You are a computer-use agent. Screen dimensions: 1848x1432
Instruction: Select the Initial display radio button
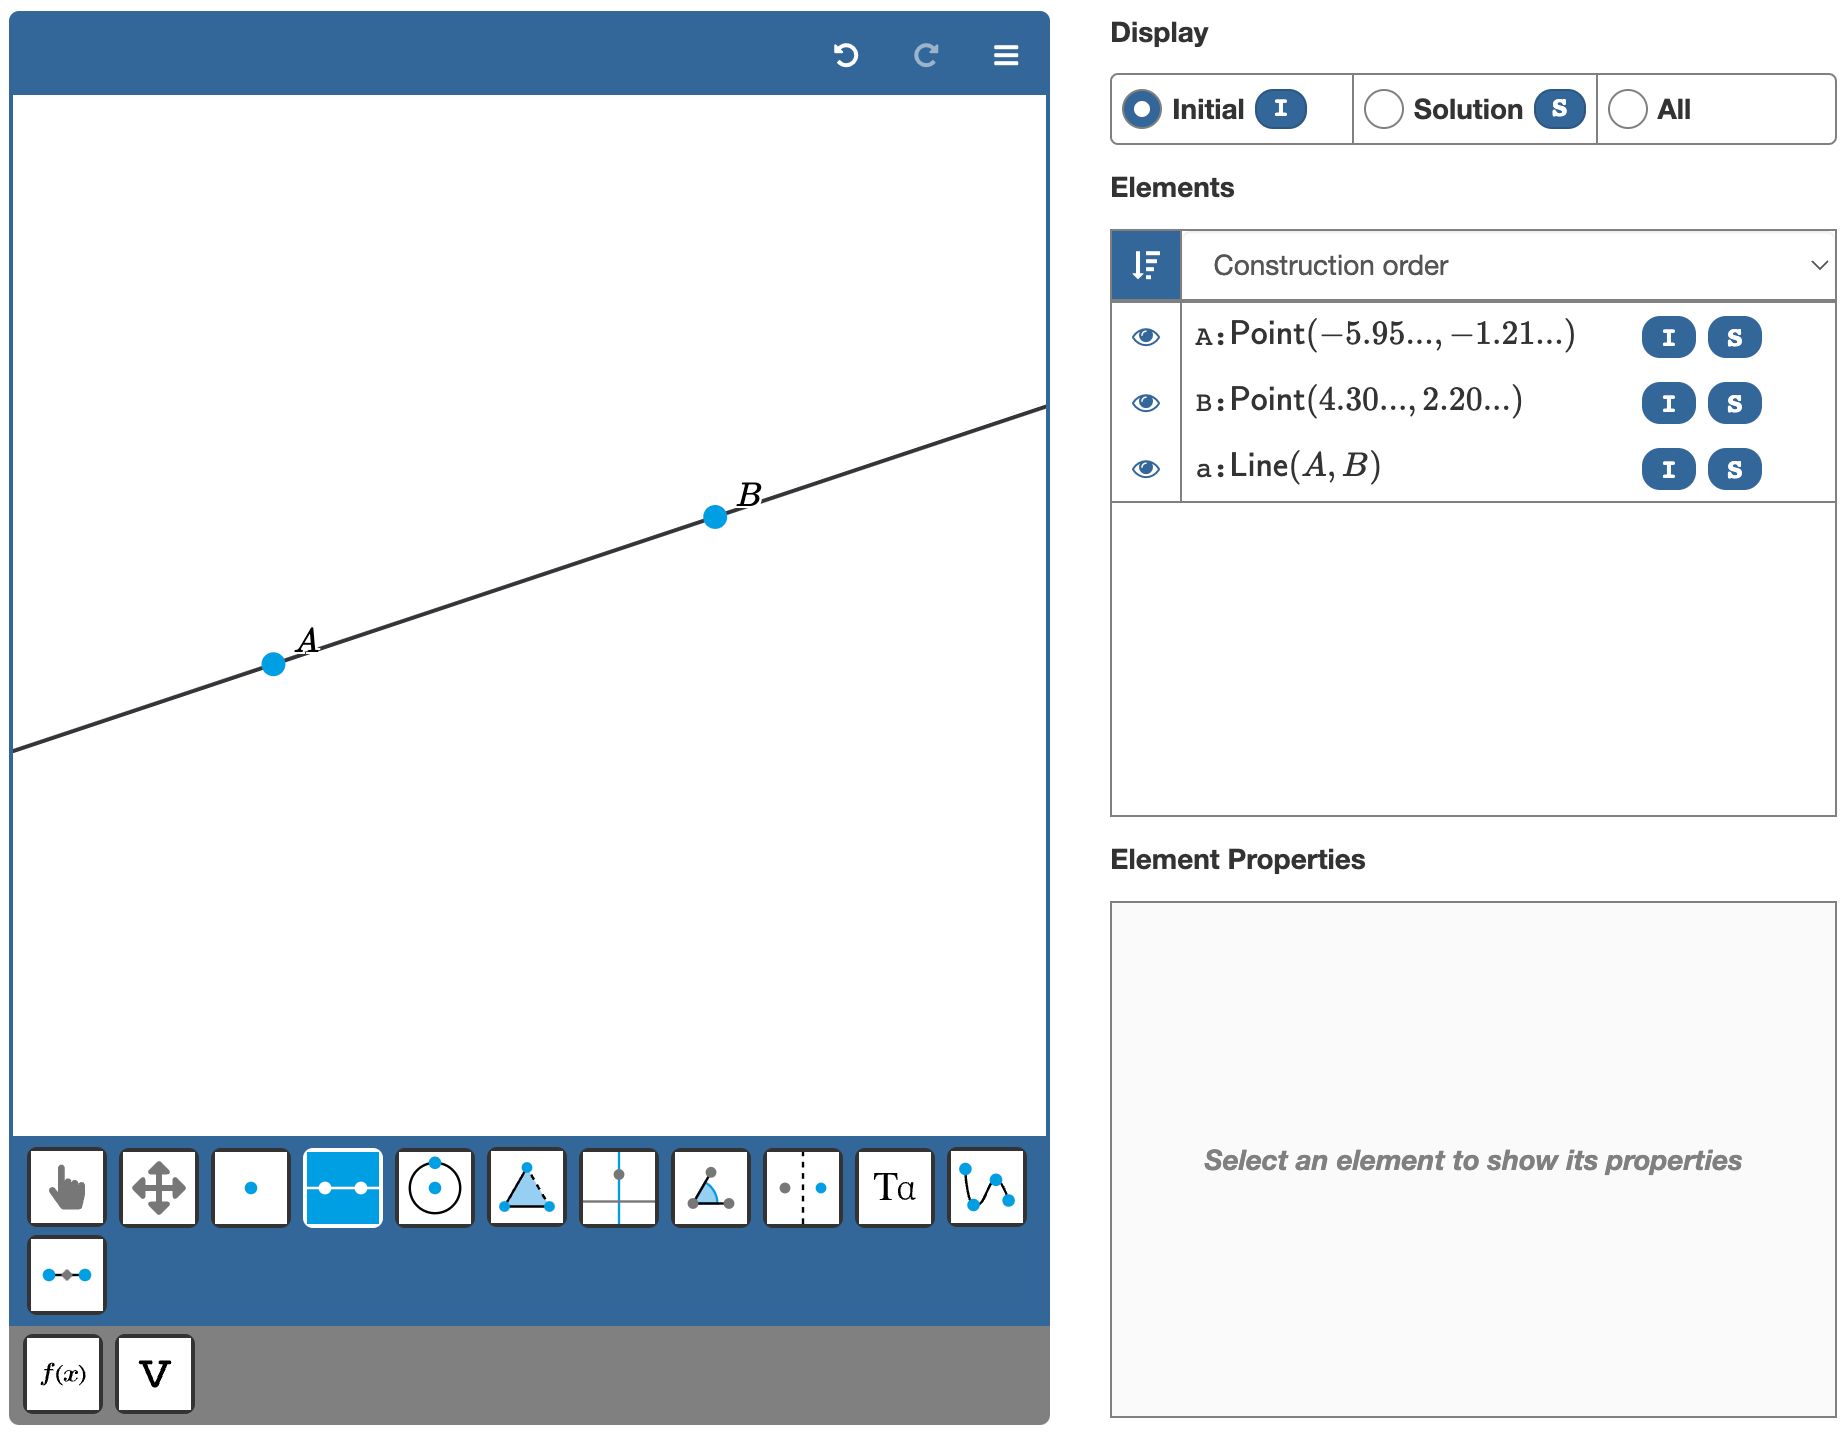1142,109
